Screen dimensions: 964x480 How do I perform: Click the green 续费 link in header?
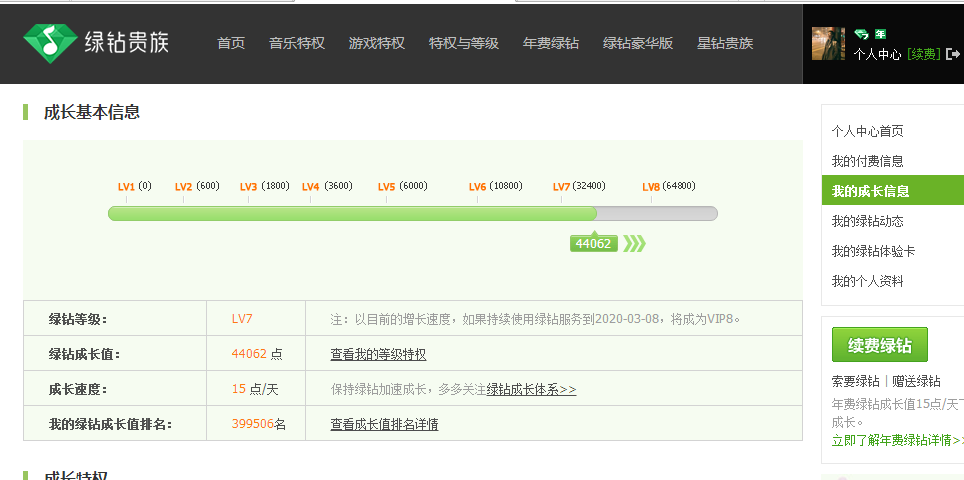(923, 54)
